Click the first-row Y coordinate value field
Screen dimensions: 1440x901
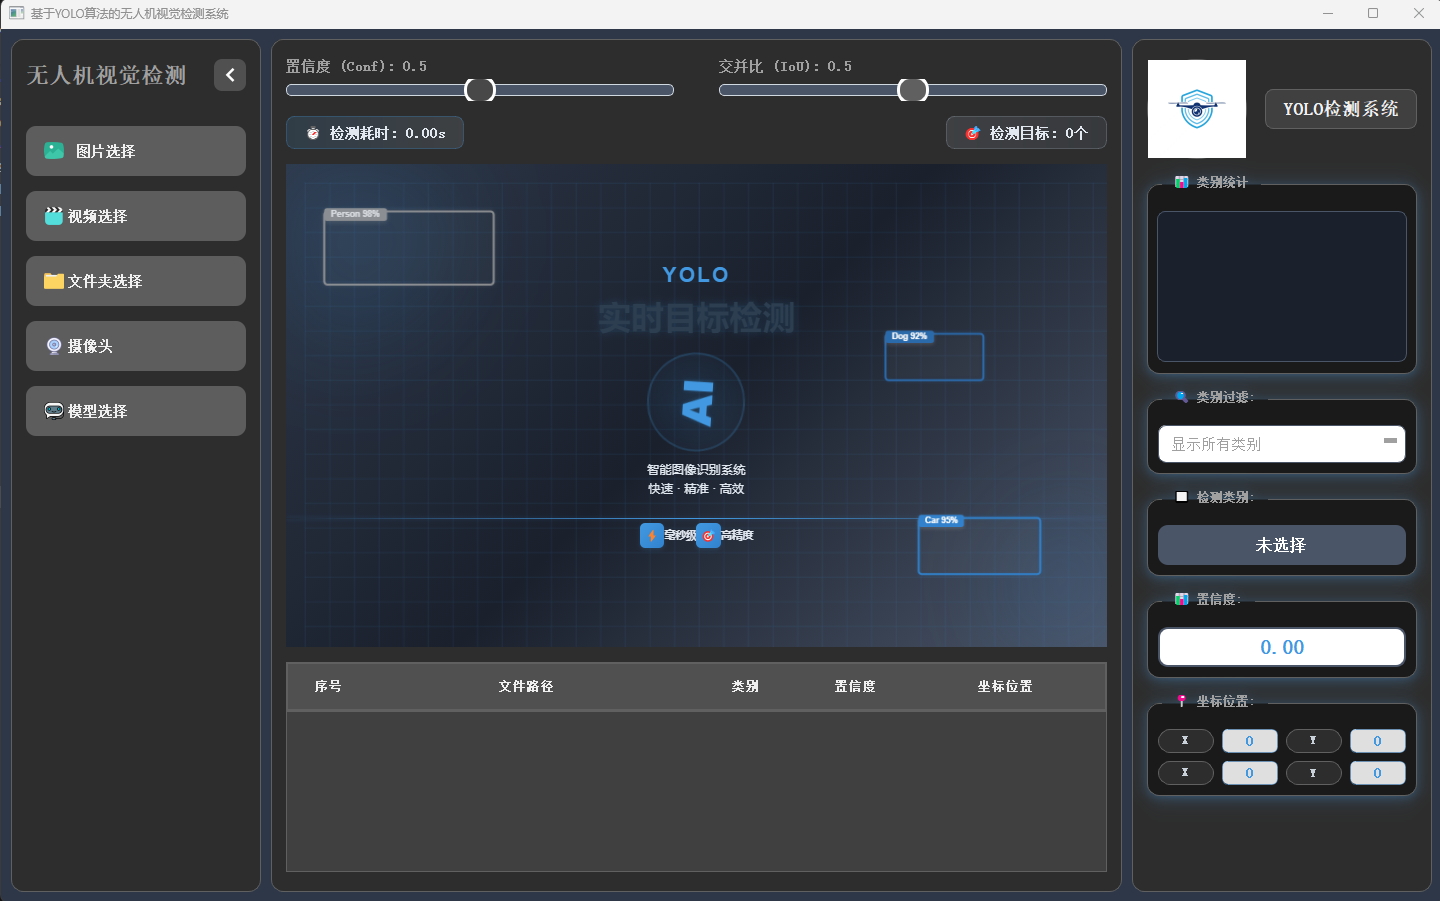1378,741
